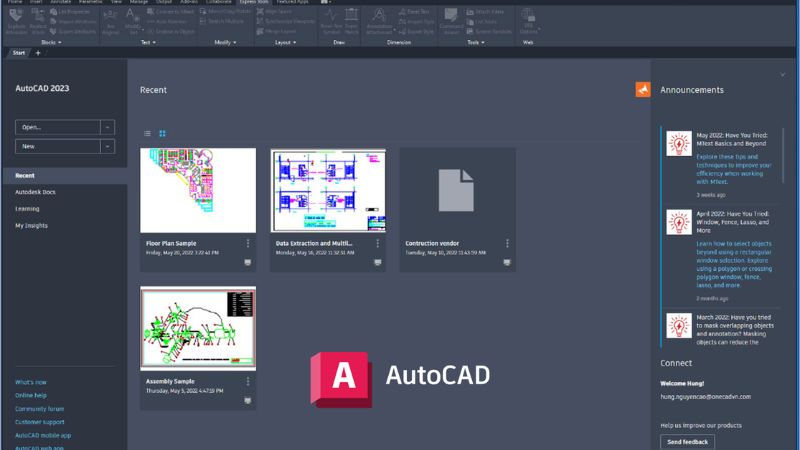Select the Explode Attributes ribbon tool

coord(16,22)
